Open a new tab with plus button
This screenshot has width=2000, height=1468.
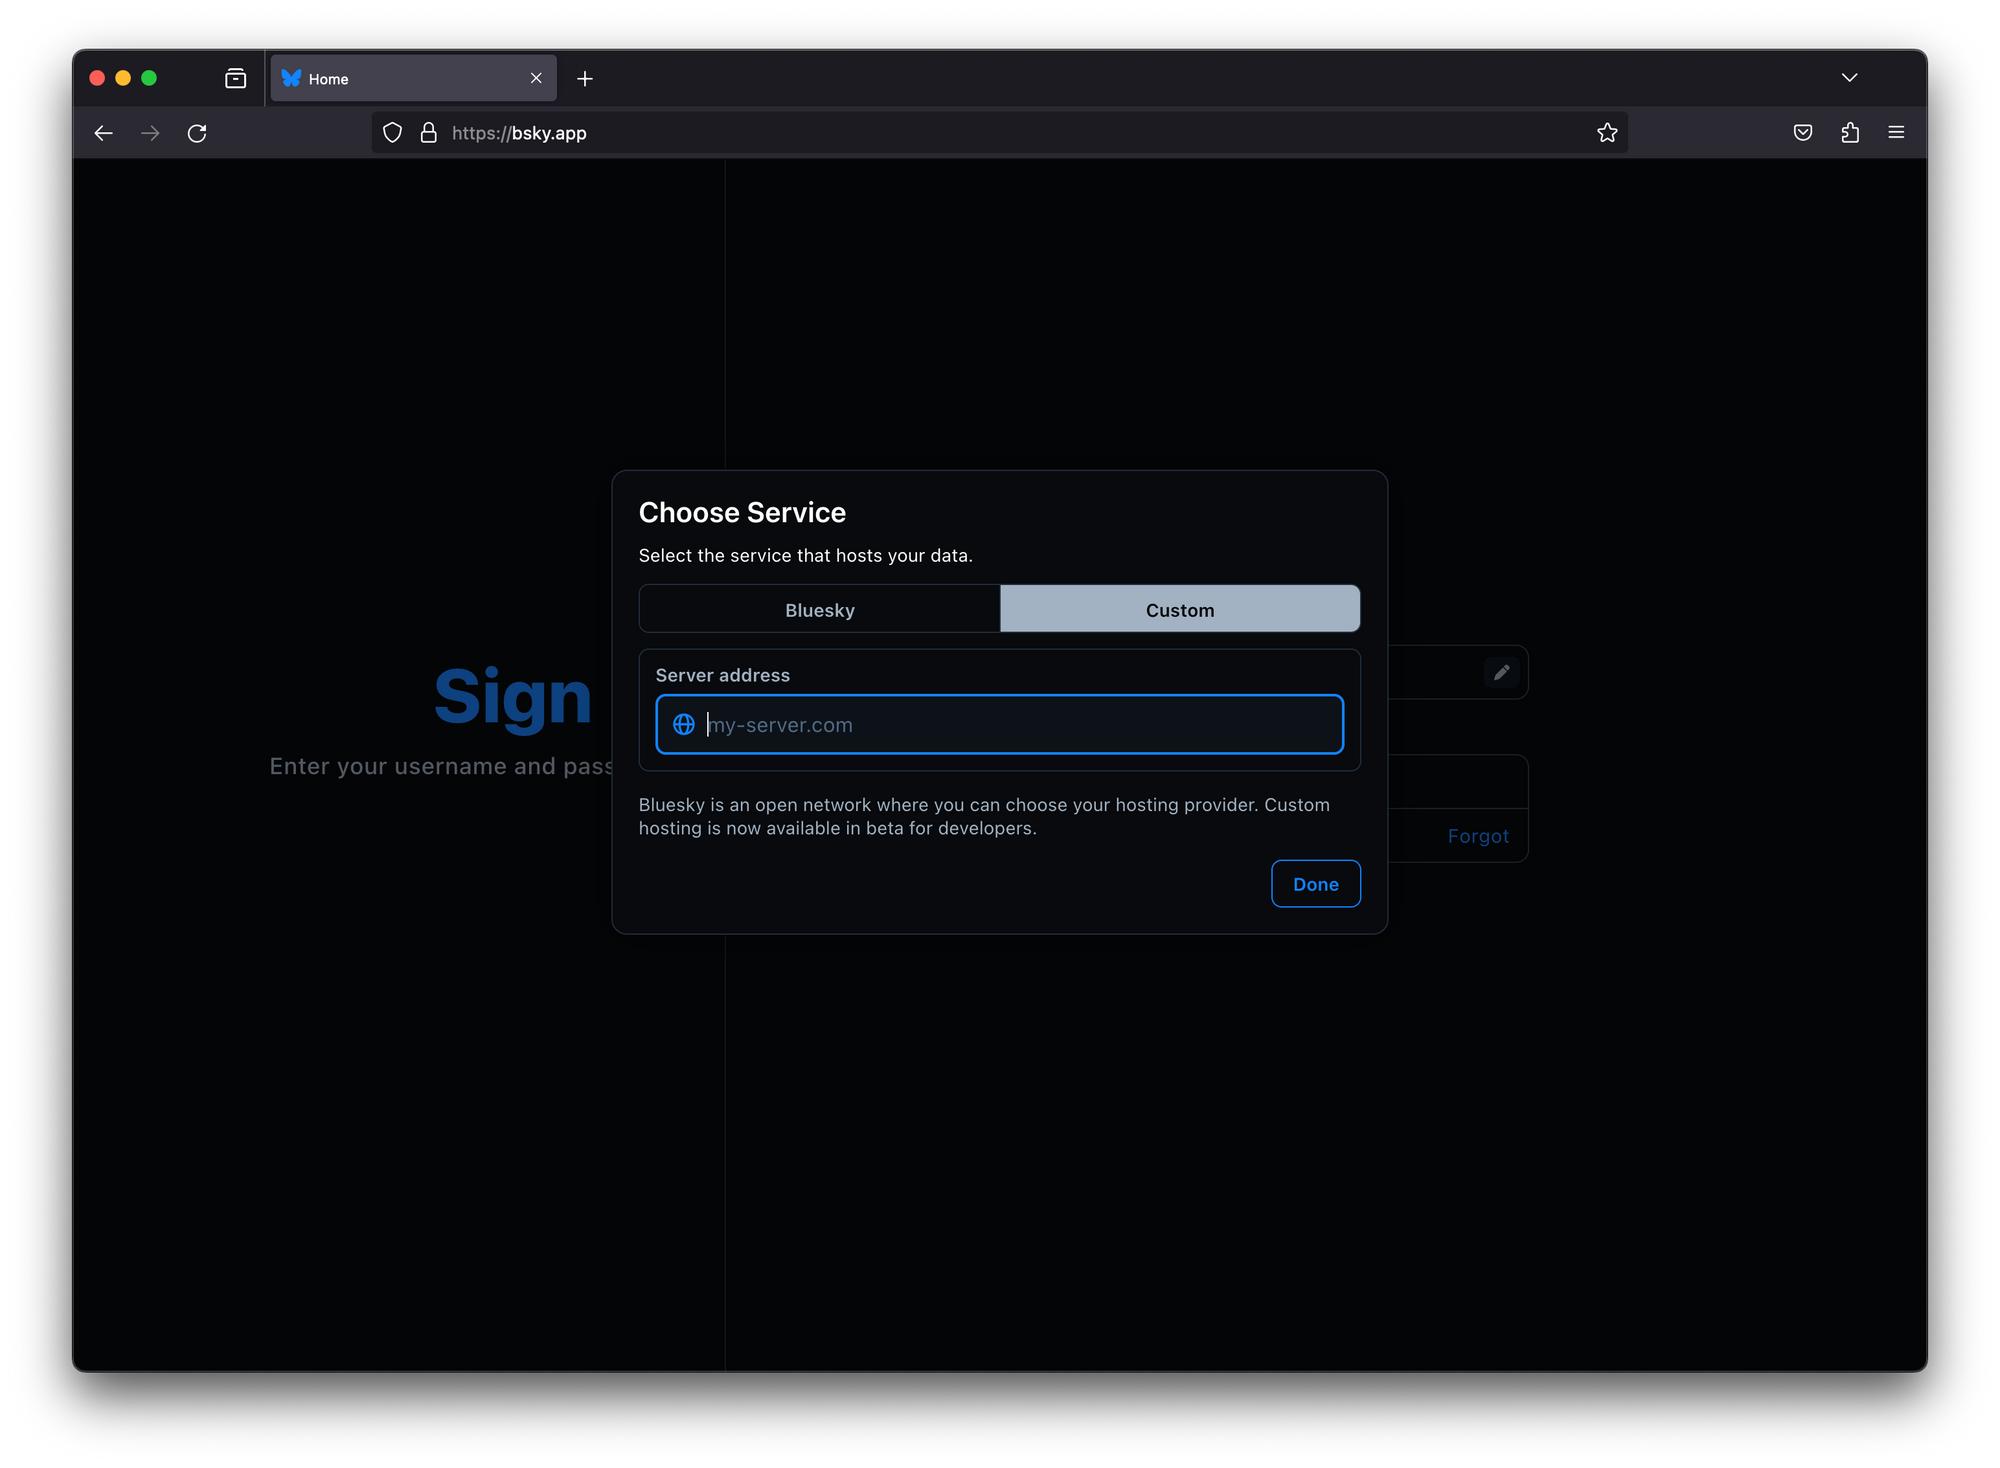[585, 78]
